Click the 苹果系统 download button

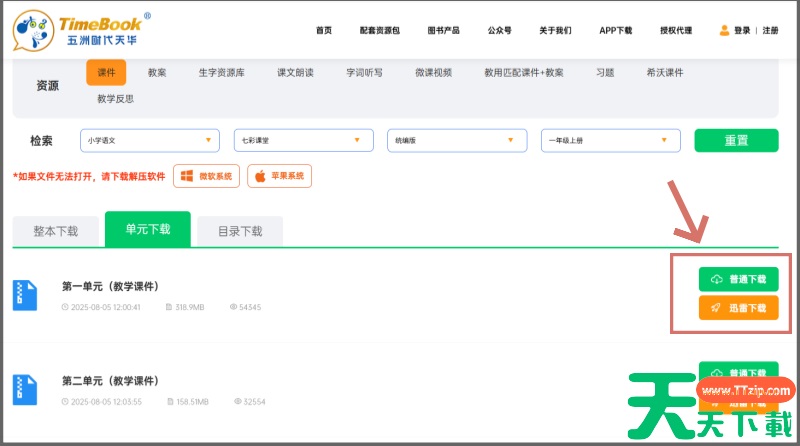coord(280,176)
